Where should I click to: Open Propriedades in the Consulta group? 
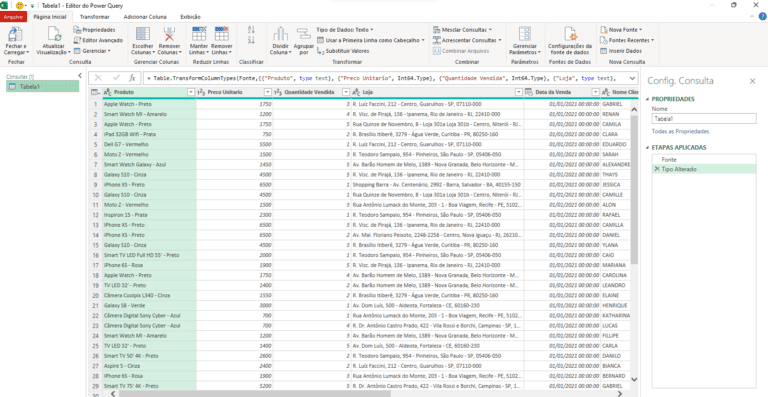coord(95,30)
